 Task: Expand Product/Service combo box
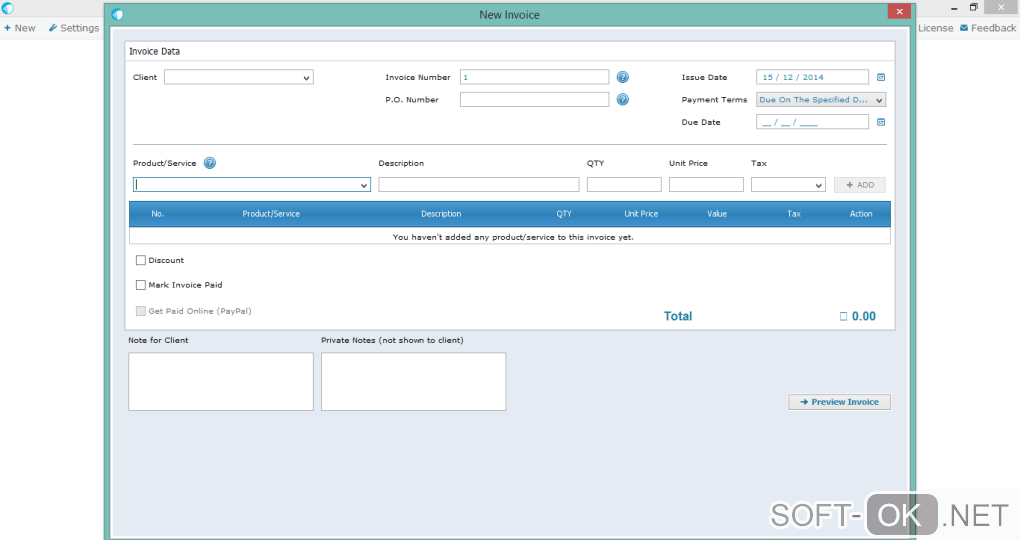363,185
